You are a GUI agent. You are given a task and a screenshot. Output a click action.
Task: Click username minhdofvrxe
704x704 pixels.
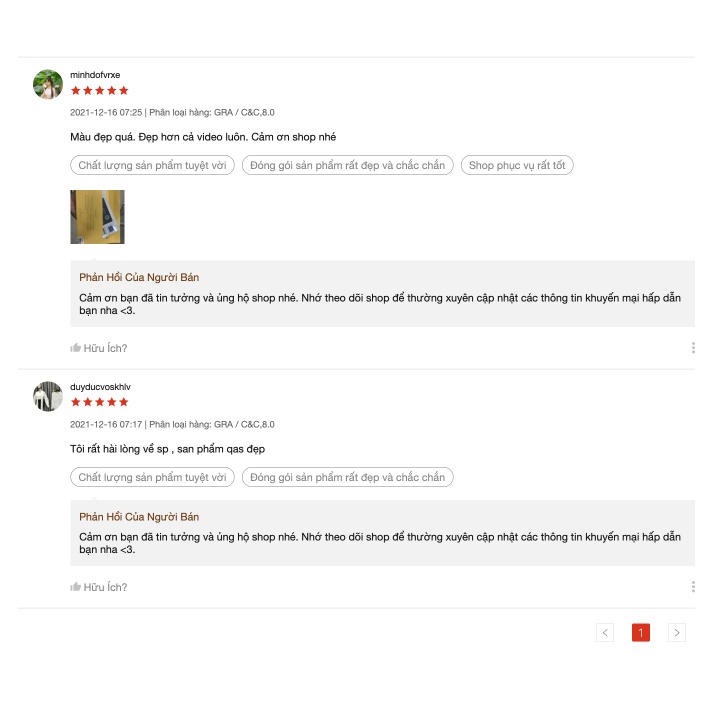click(95, 75)
